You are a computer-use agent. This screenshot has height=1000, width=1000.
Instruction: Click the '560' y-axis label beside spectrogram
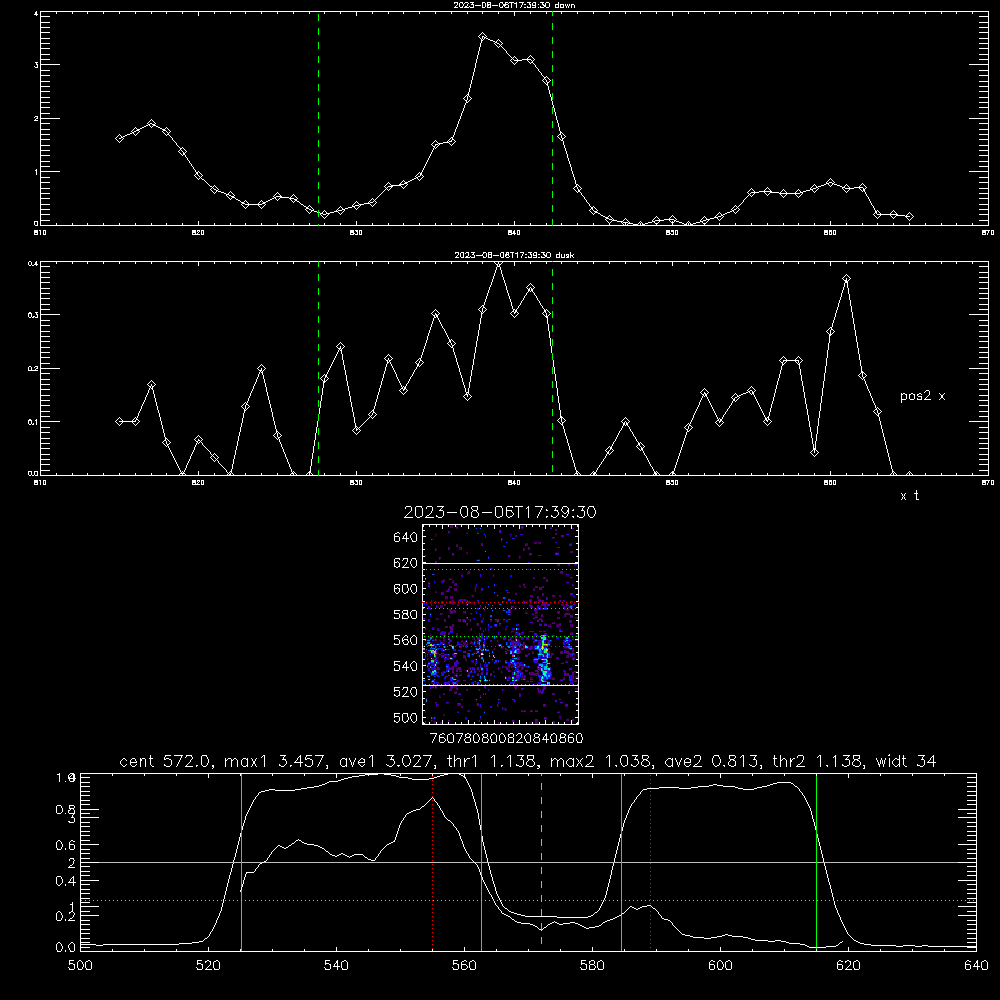[x=406, y=640]
